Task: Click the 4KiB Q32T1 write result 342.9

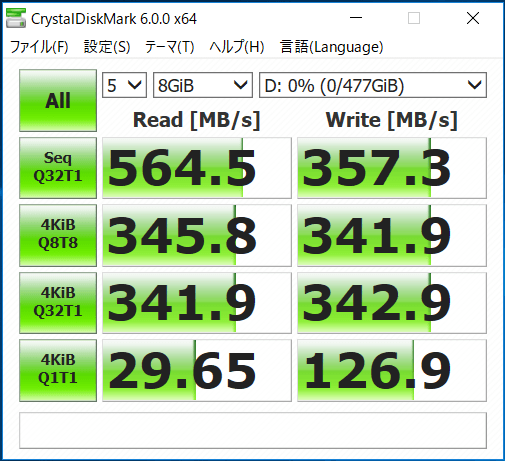Action: point(392,303)
